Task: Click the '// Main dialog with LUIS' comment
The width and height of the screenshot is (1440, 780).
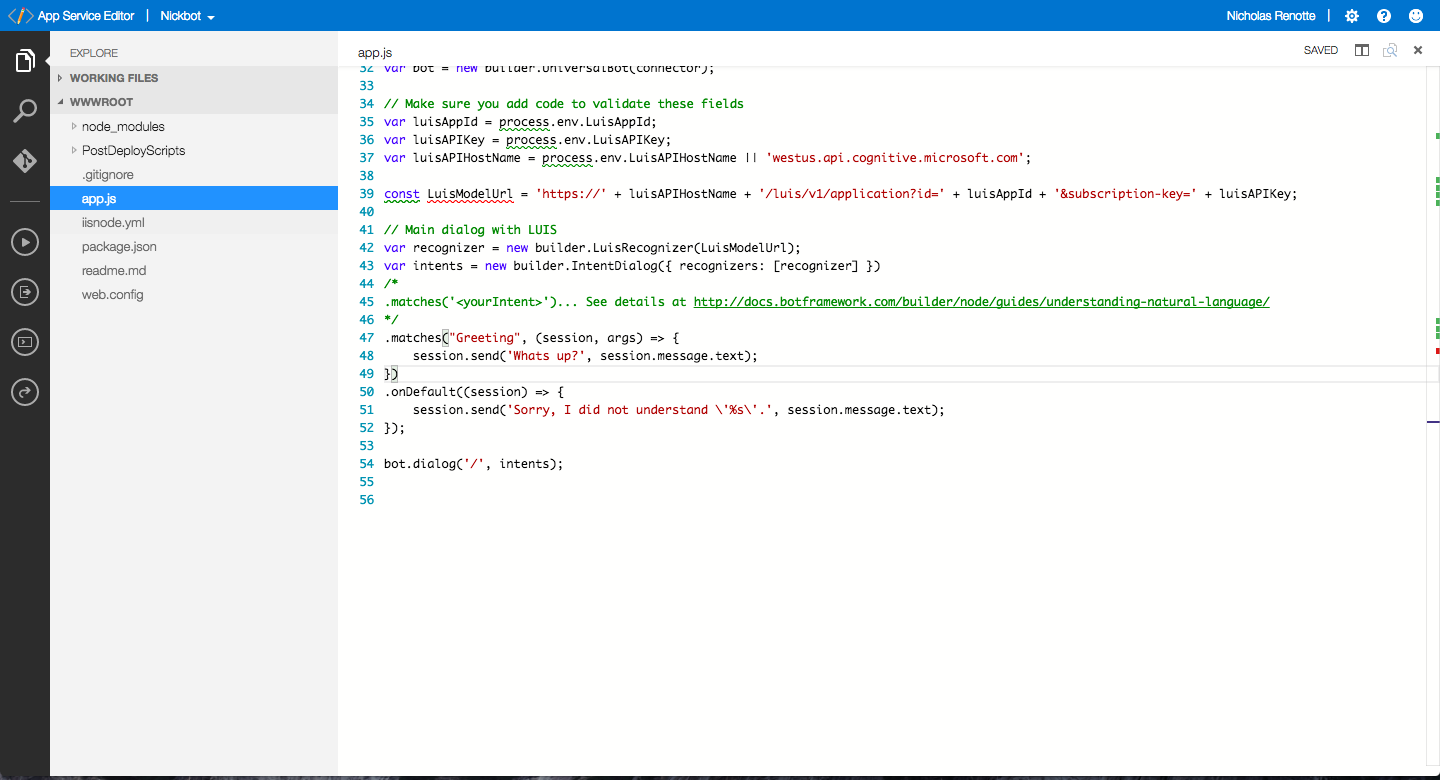Action: (x=470, y=230)
